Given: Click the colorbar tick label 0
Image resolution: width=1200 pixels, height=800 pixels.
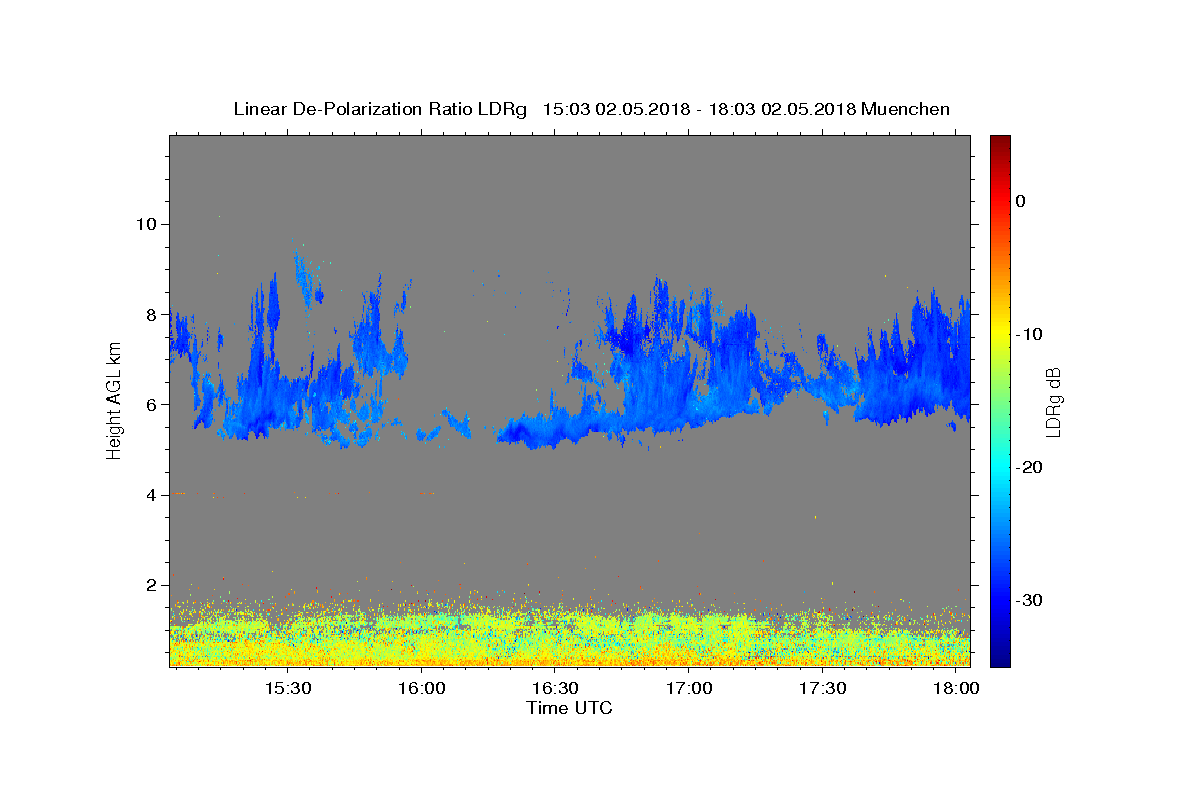Looking at the screenshot, I should 1020,201.
